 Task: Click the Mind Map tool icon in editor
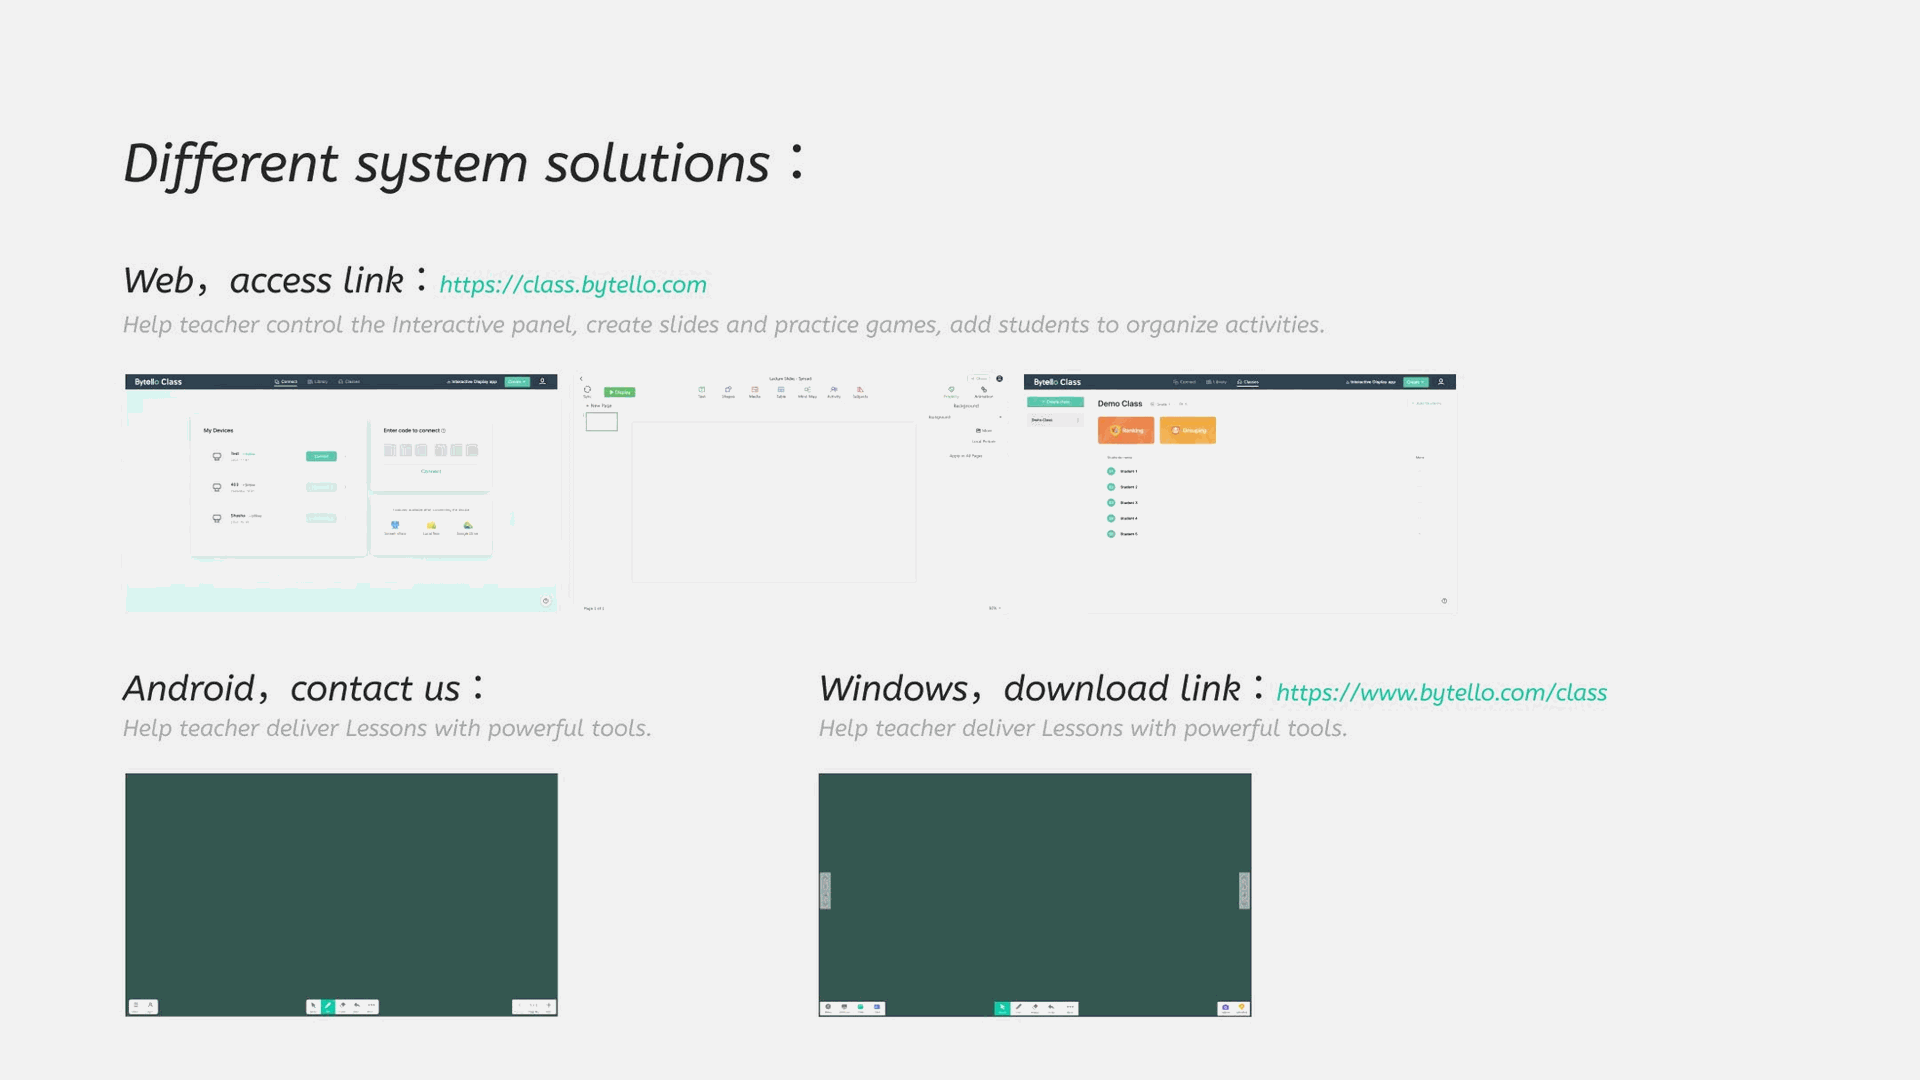tap(807, 391)
